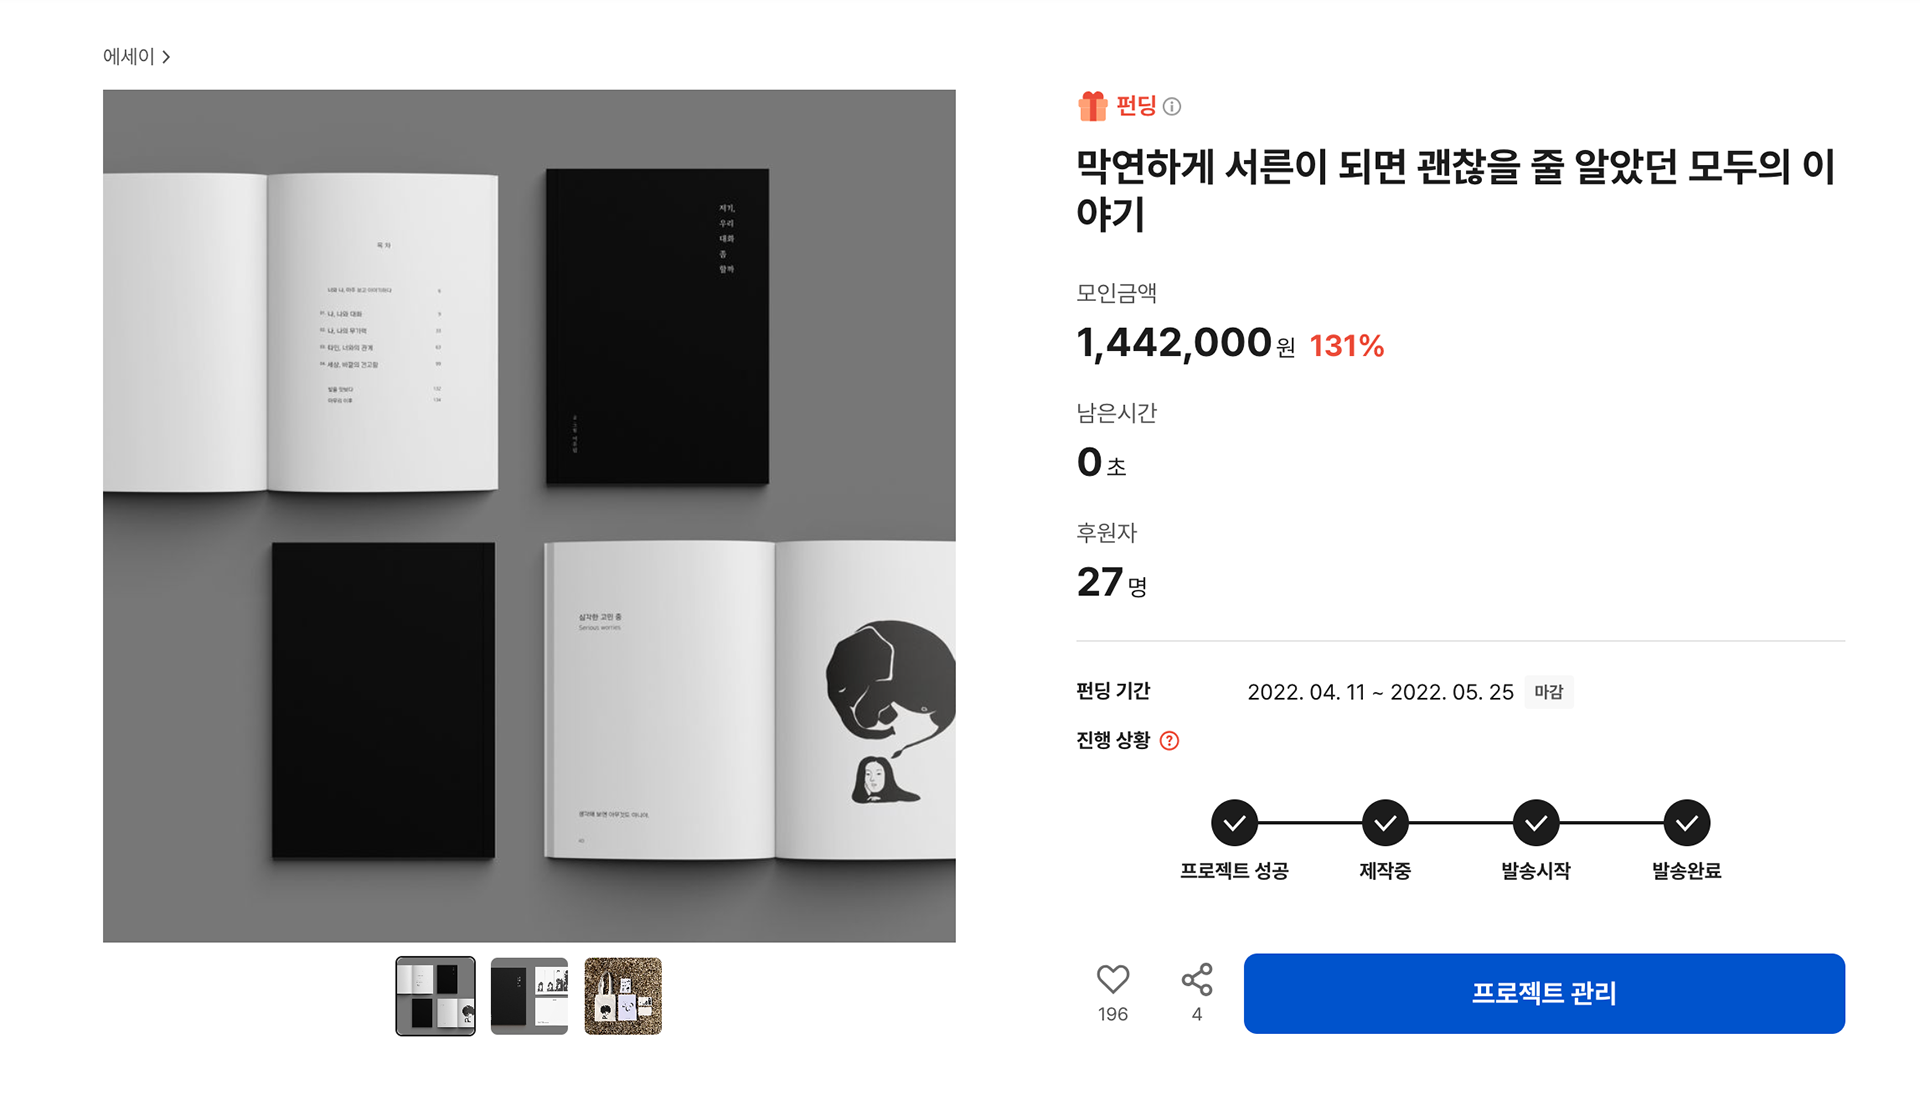This screenshot has height=1111, width=1920.
Task: Click the red gift box icon
Action: tap(1092, 106)
